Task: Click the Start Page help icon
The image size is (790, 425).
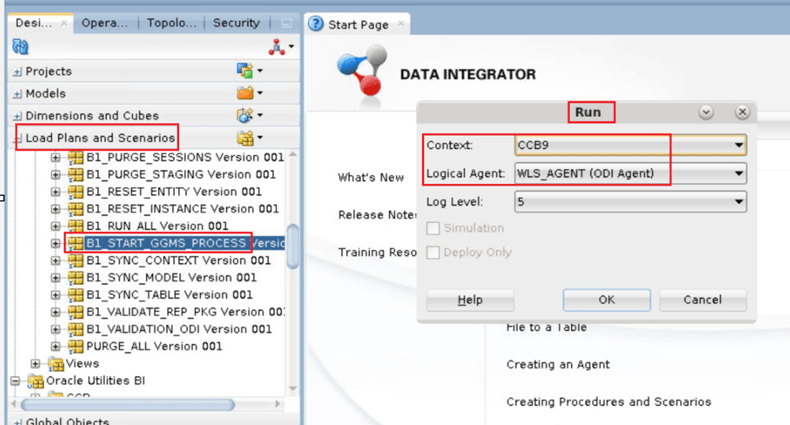Action: pos(316,24)
